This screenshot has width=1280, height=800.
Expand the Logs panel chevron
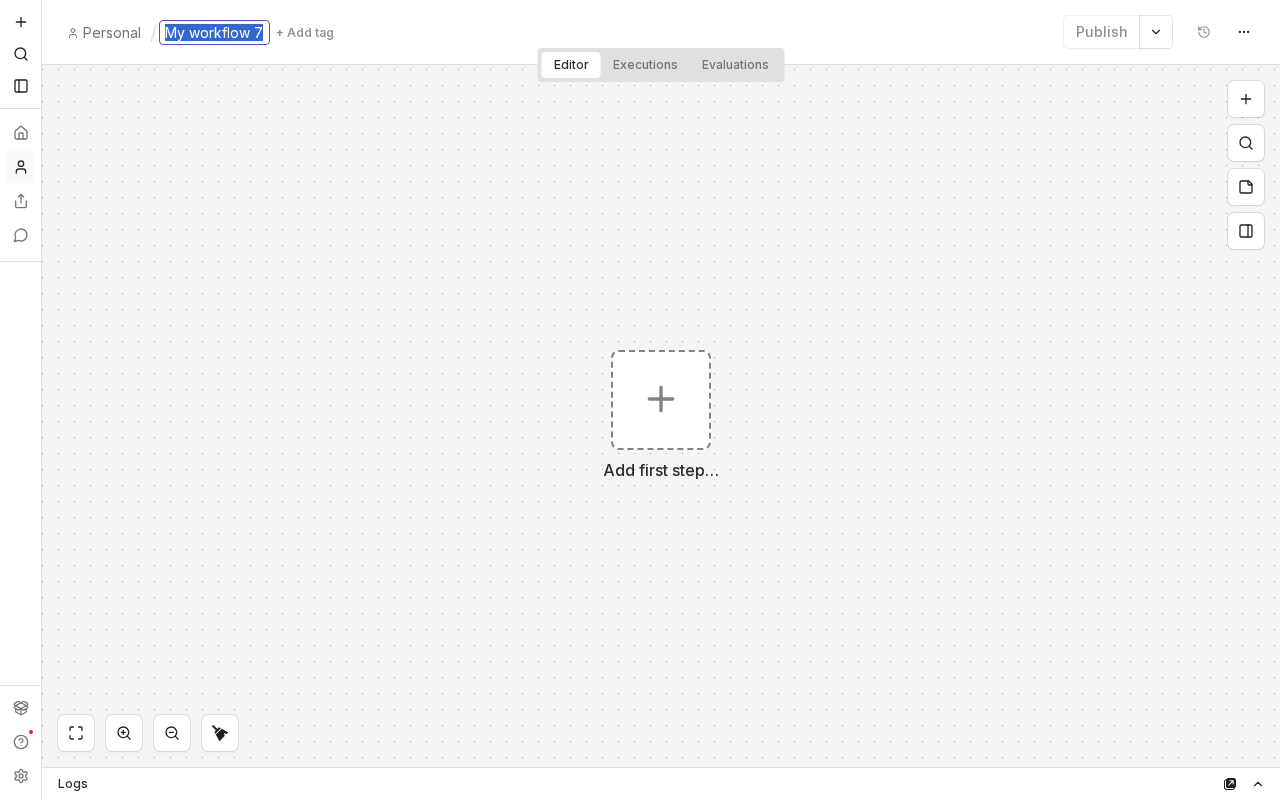coord(1258,784)
